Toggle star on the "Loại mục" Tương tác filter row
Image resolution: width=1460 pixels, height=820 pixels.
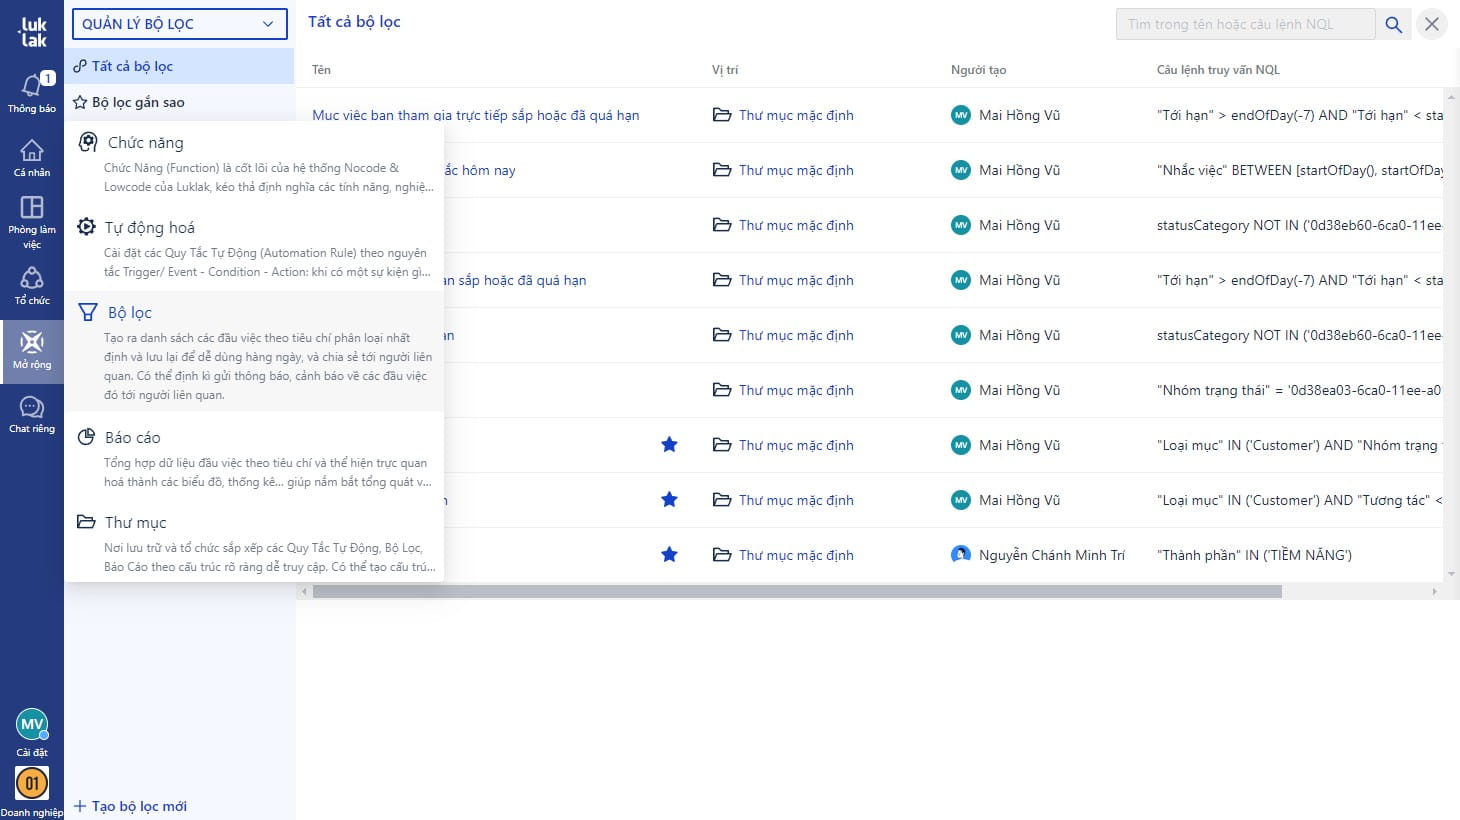point(669,500)
